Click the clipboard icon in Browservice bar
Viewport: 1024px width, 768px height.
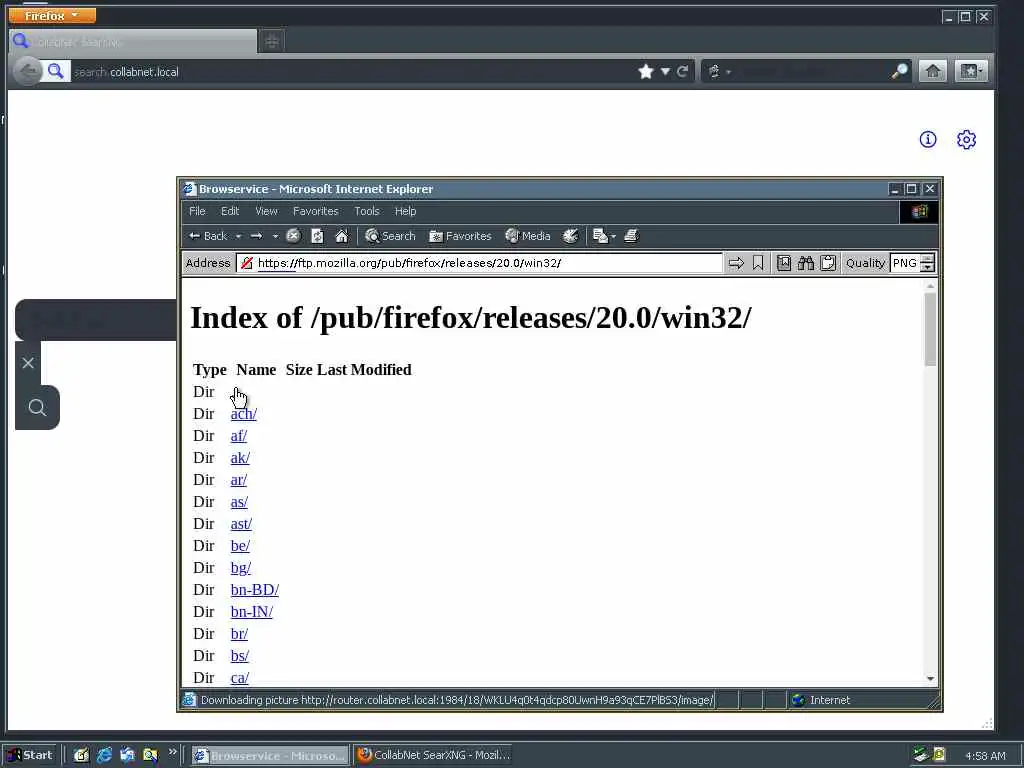click(x=828, y=263)
